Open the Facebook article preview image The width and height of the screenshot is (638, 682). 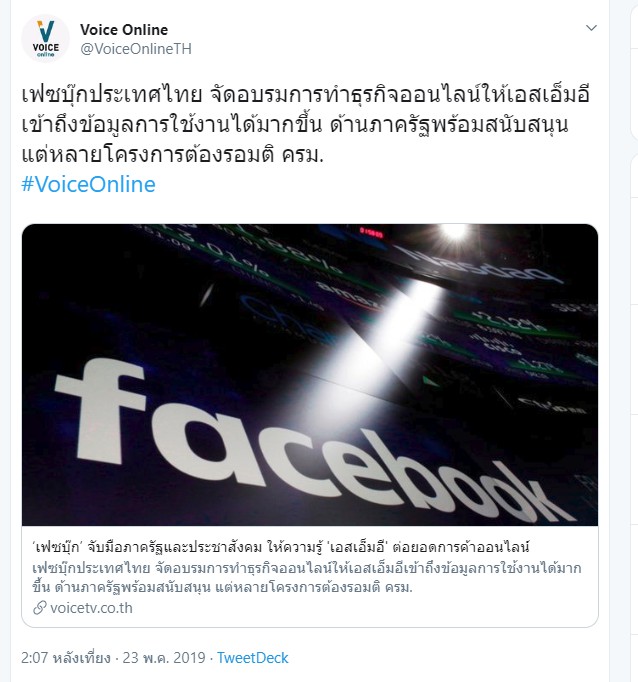click(310, 375)
